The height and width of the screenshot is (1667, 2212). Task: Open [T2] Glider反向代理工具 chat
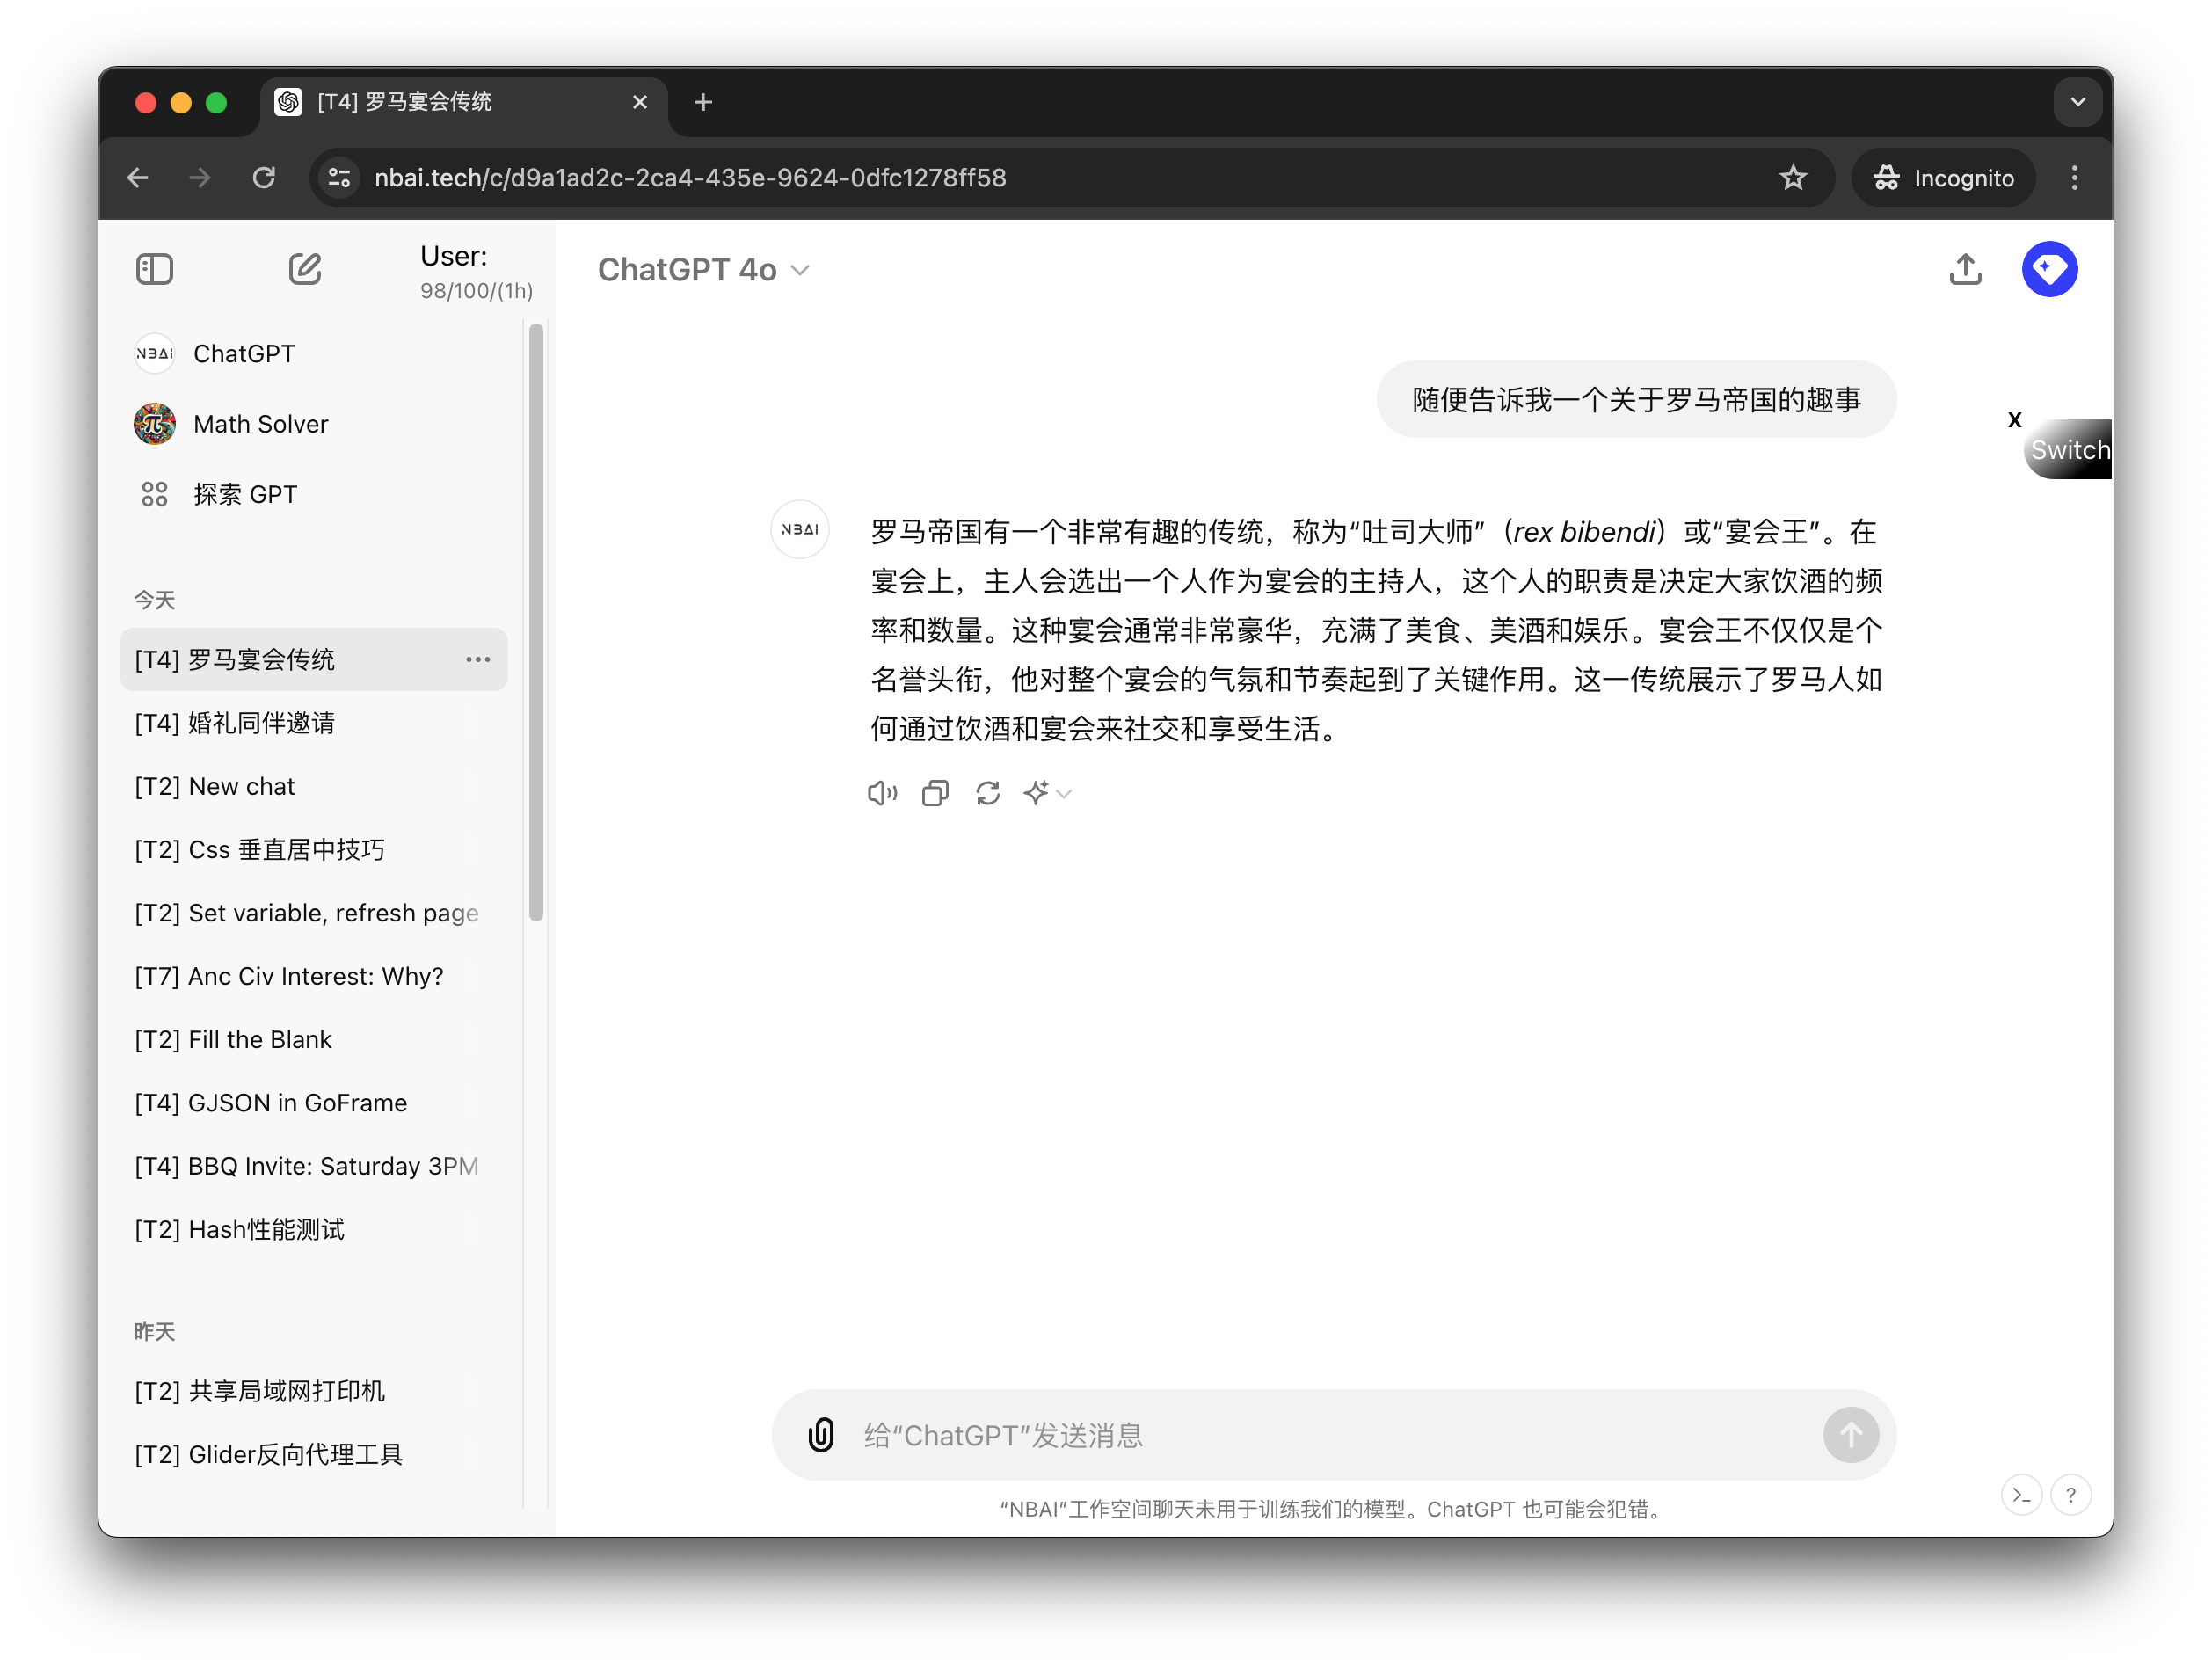pos(314,1455)
